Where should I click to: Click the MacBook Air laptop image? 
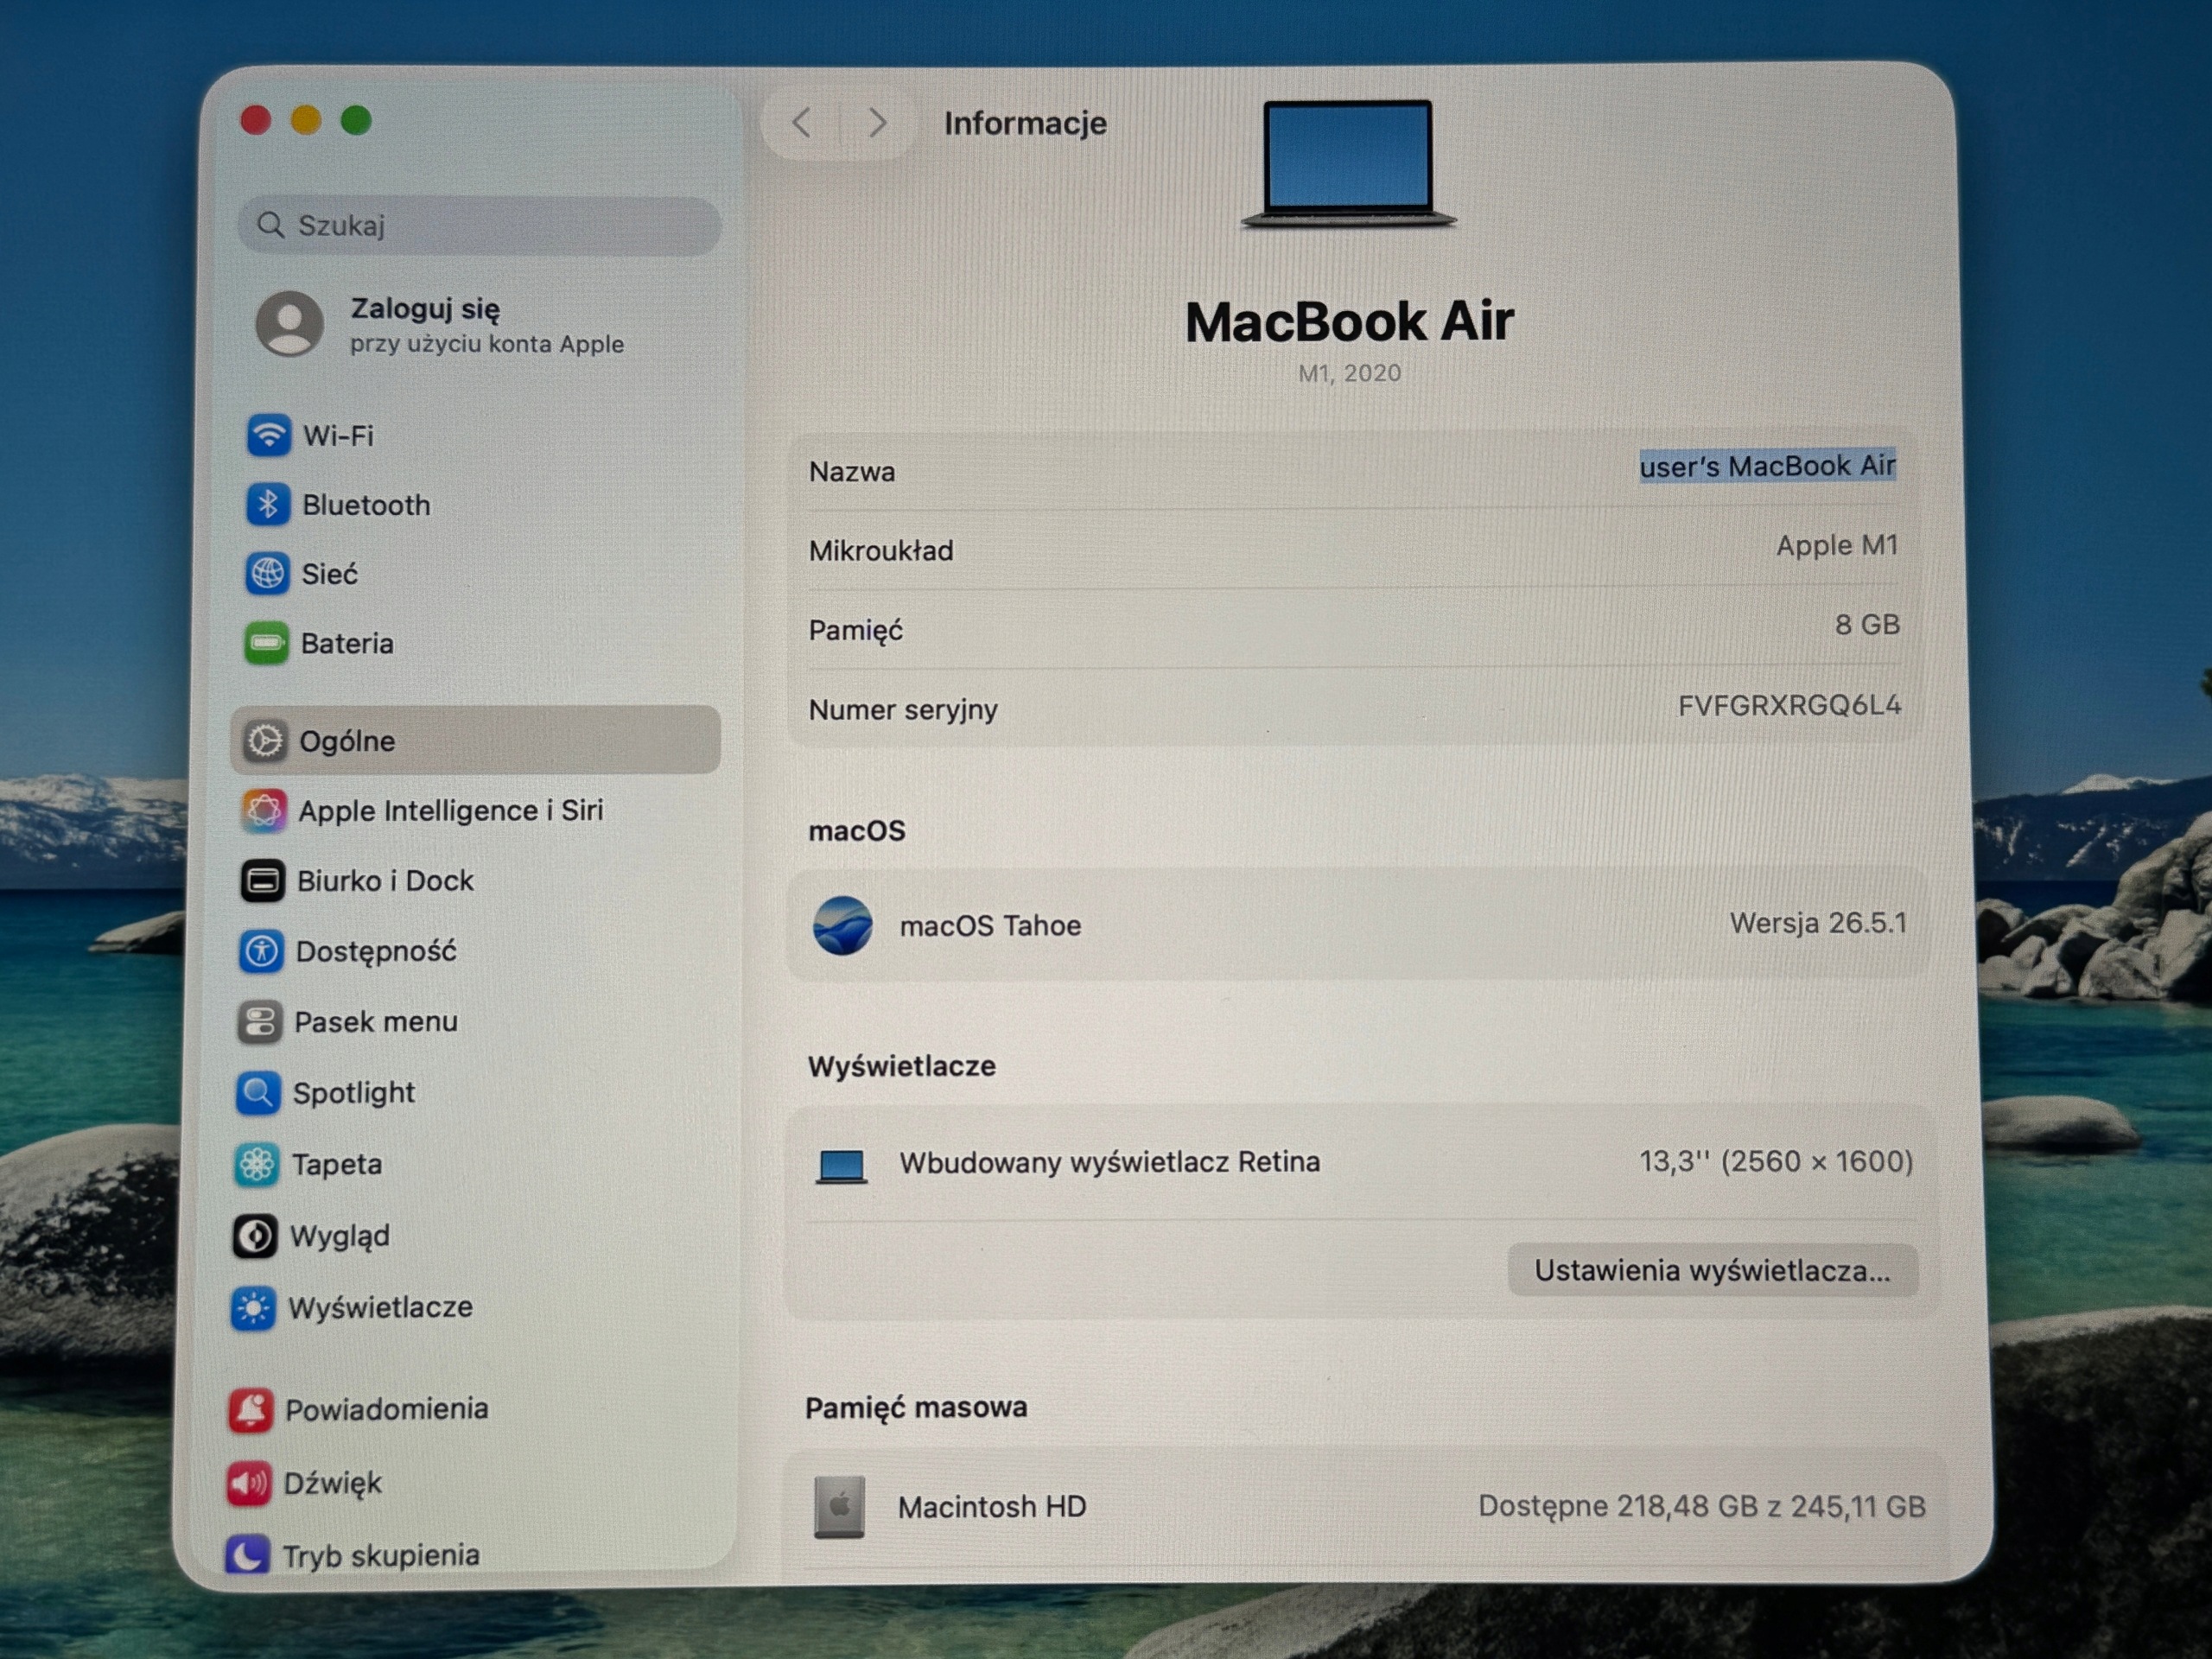tap(1348, 165)
